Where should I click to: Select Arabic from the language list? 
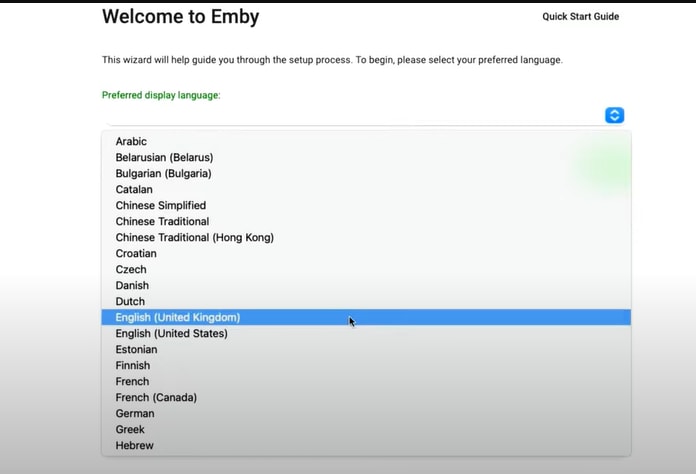point(366,141)
